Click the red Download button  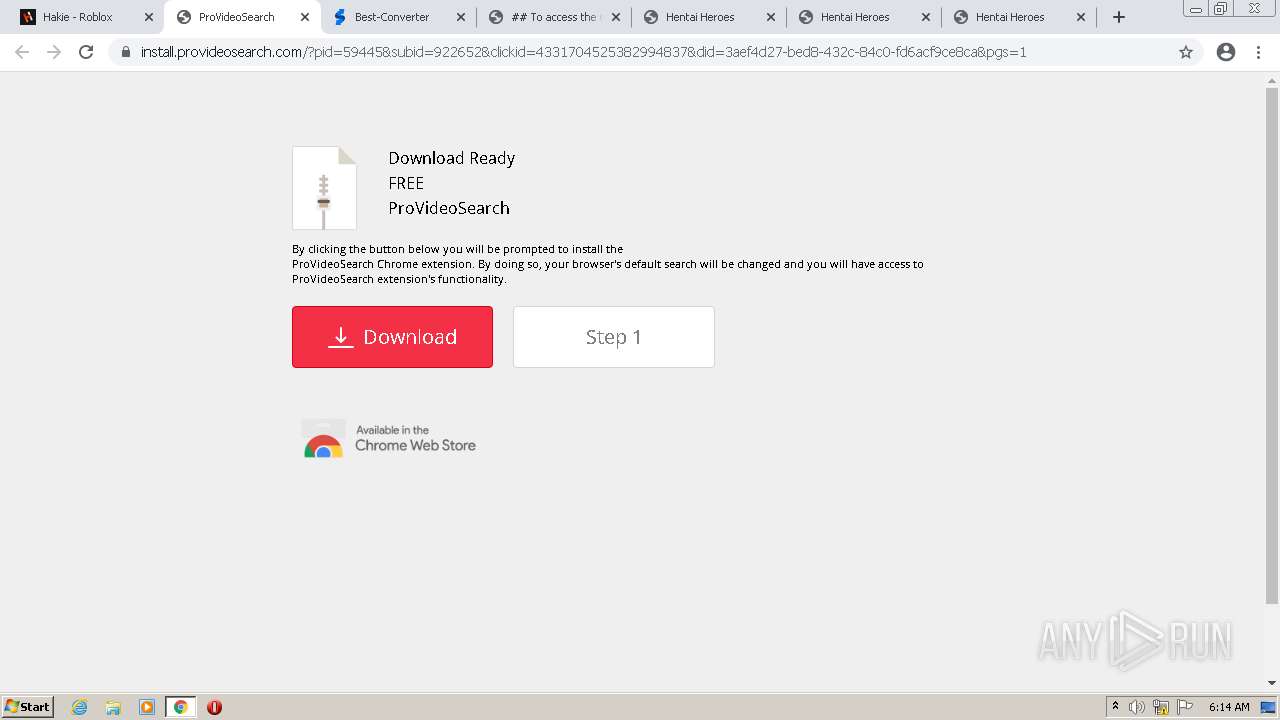[x=392, y=337]
